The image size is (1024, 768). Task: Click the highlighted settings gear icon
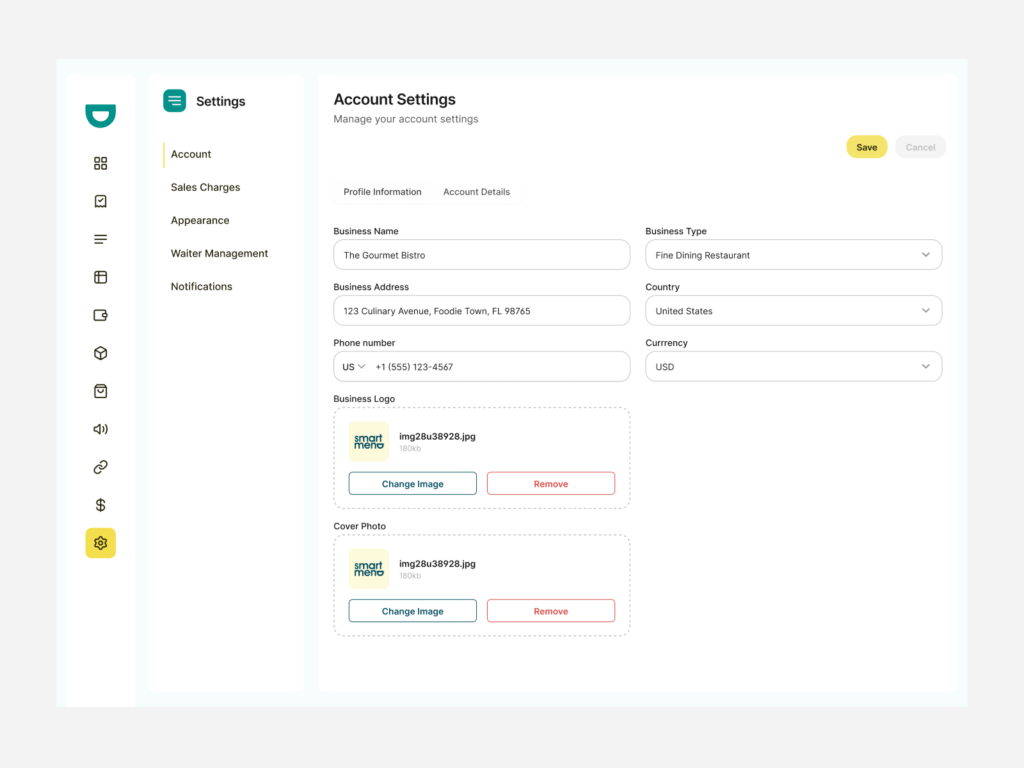100,543
